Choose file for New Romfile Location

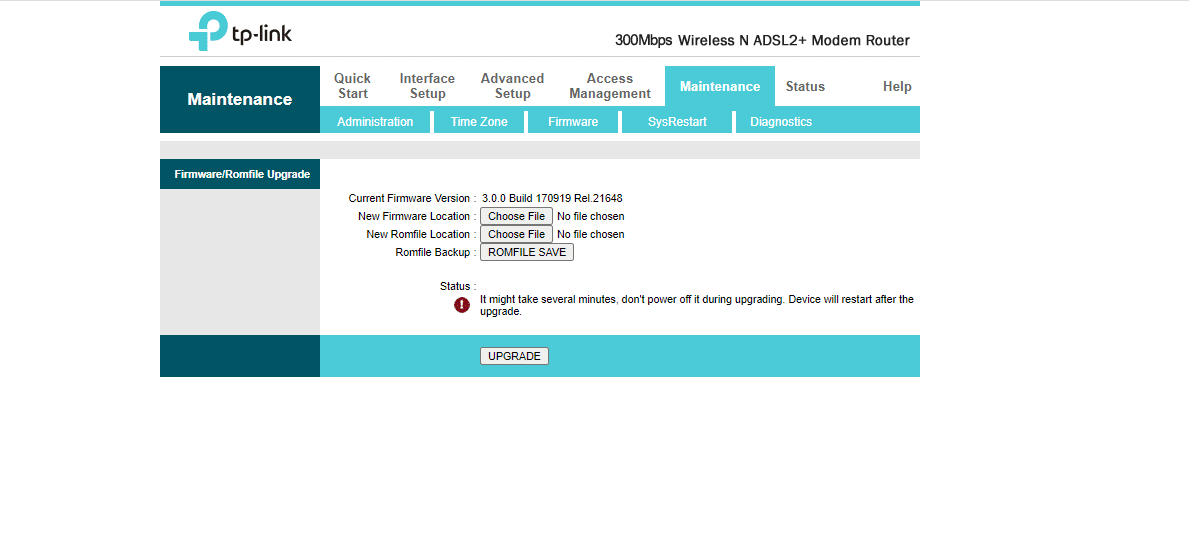point(516,234)
